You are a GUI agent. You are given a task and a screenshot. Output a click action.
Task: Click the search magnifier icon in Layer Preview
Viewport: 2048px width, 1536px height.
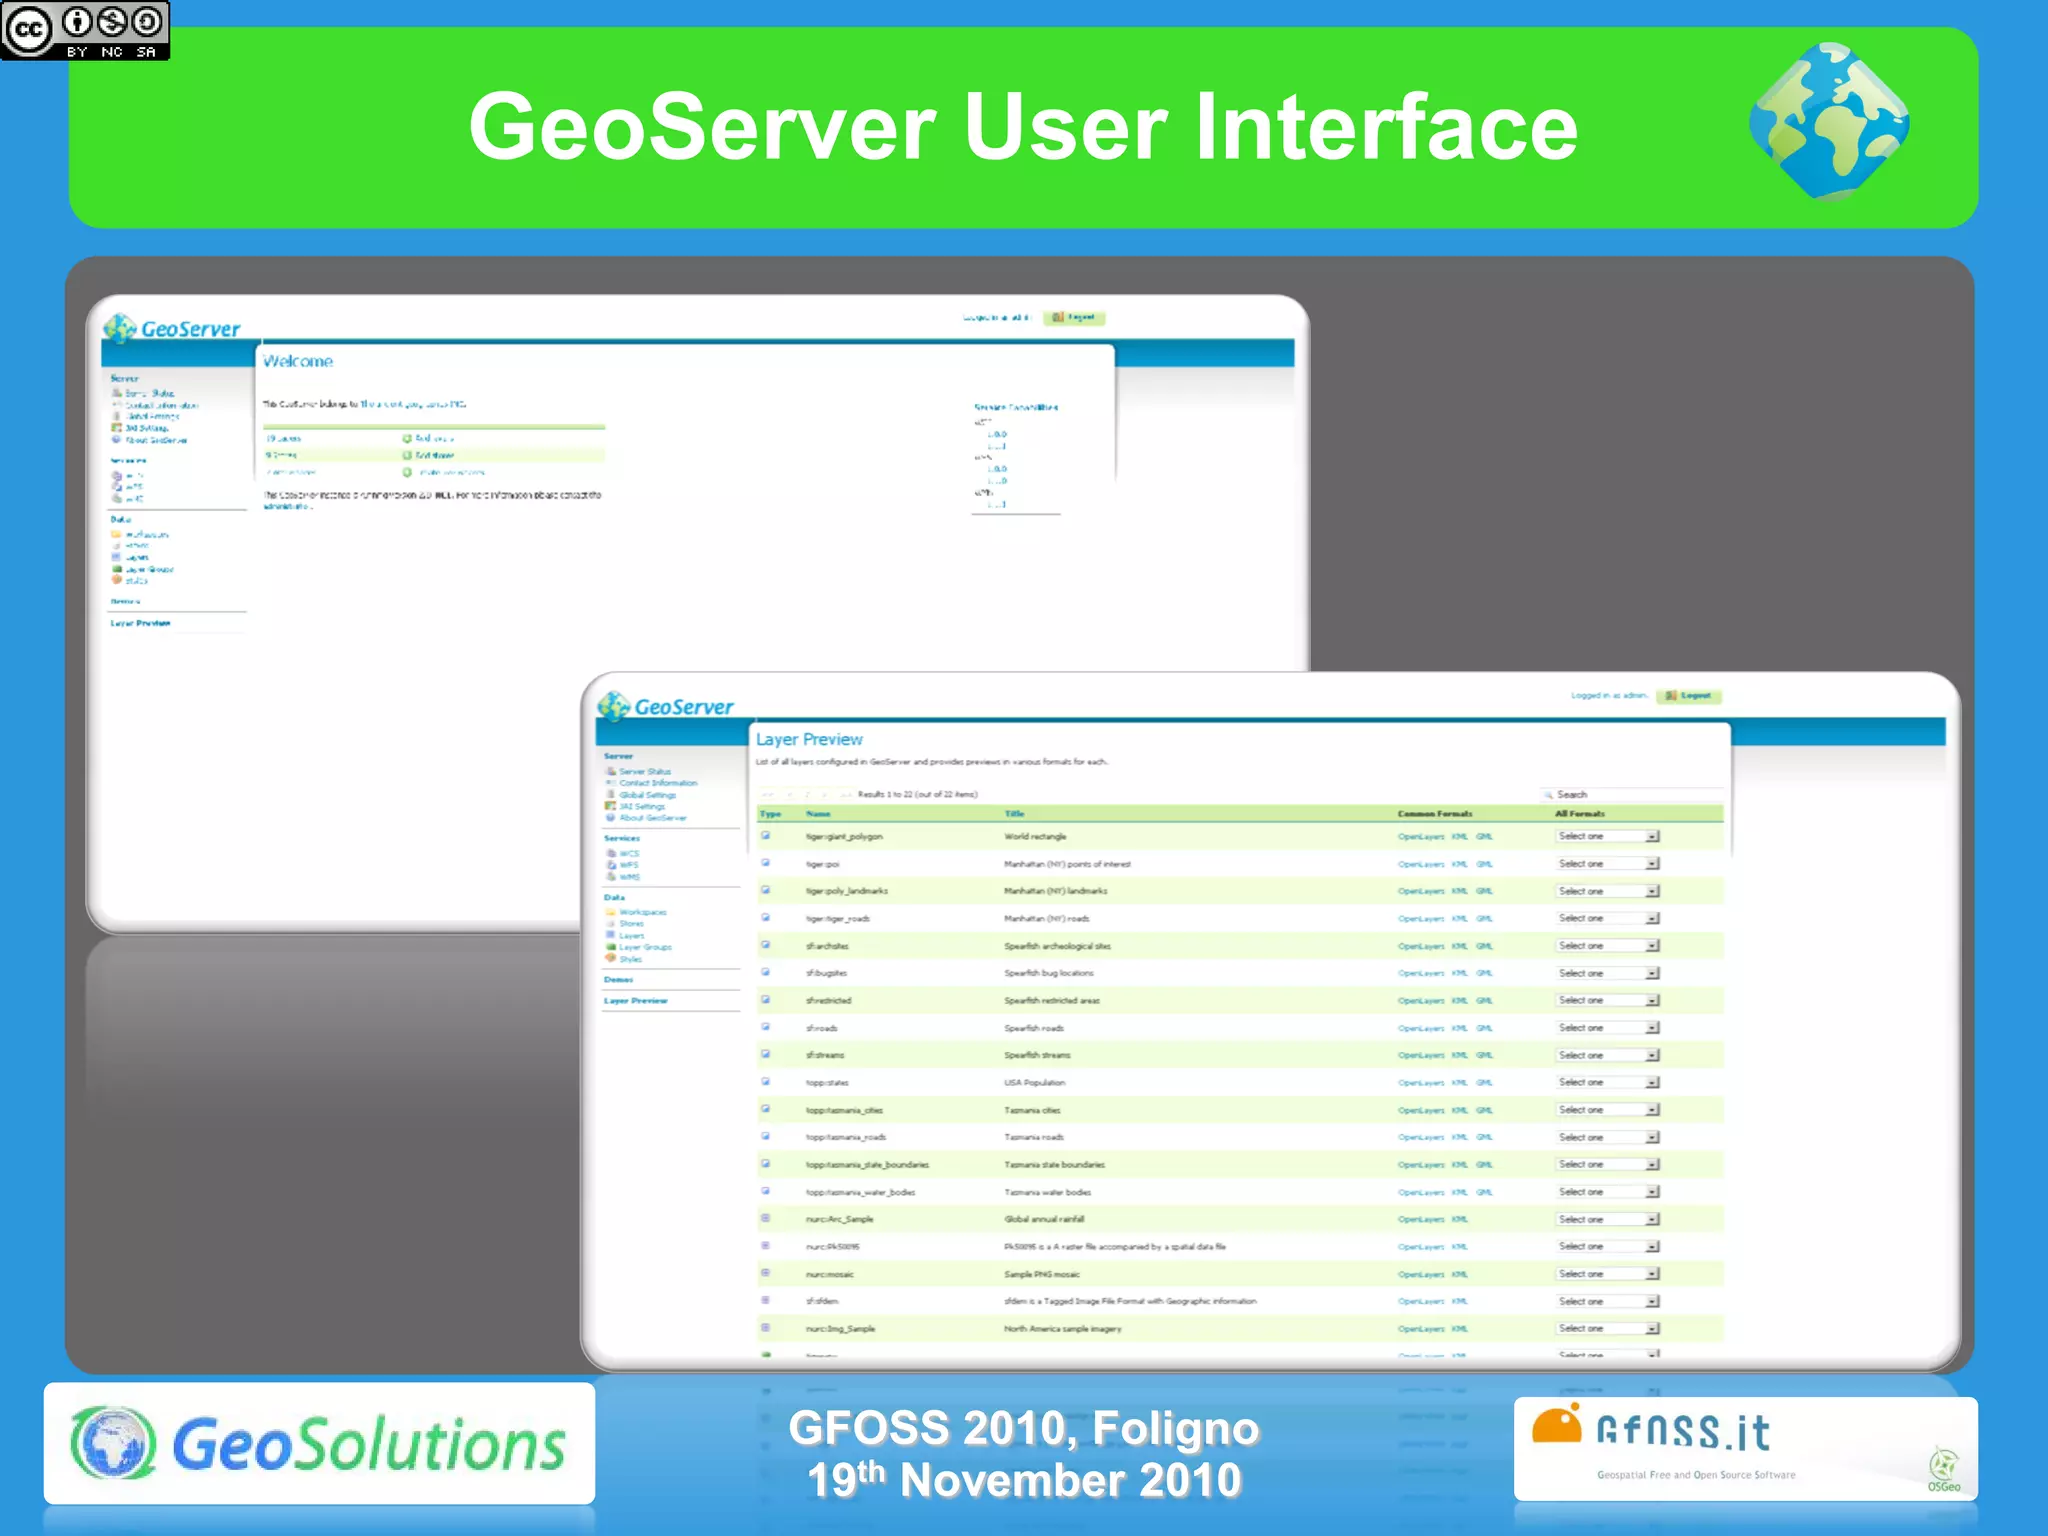tap(1548, 794)
